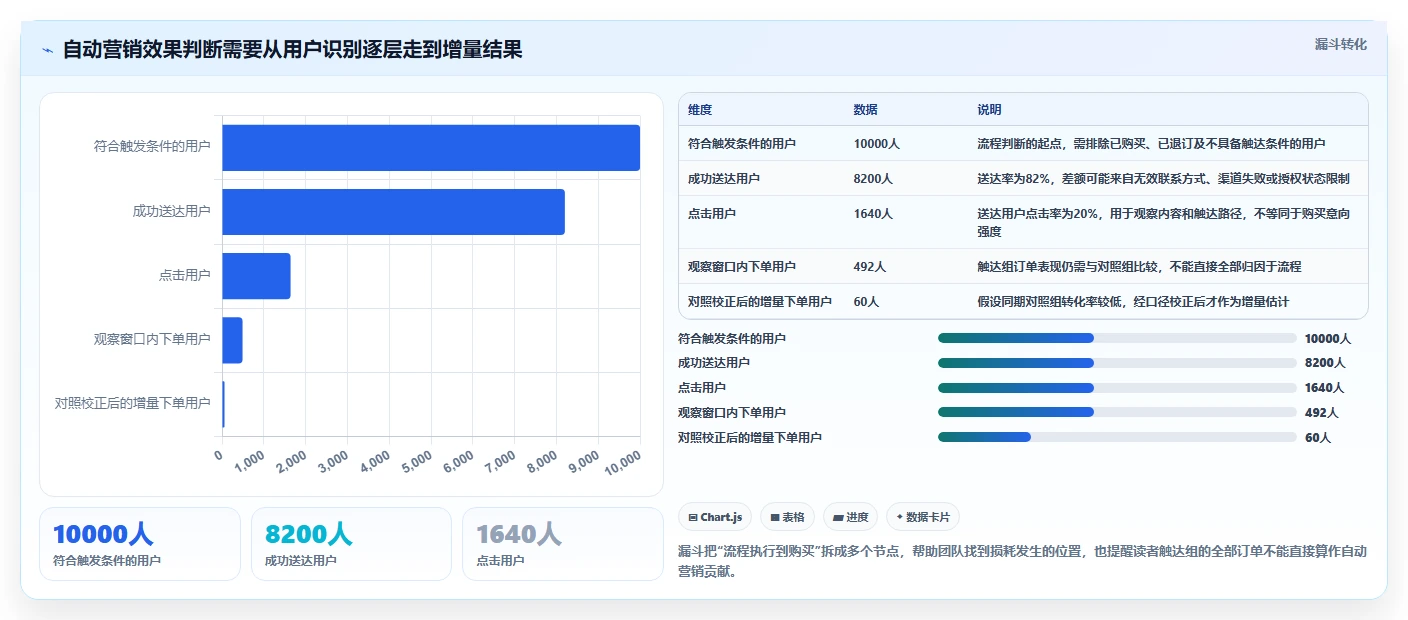Click the 1640人 progress bar for 点击用户

point(1117,388)
